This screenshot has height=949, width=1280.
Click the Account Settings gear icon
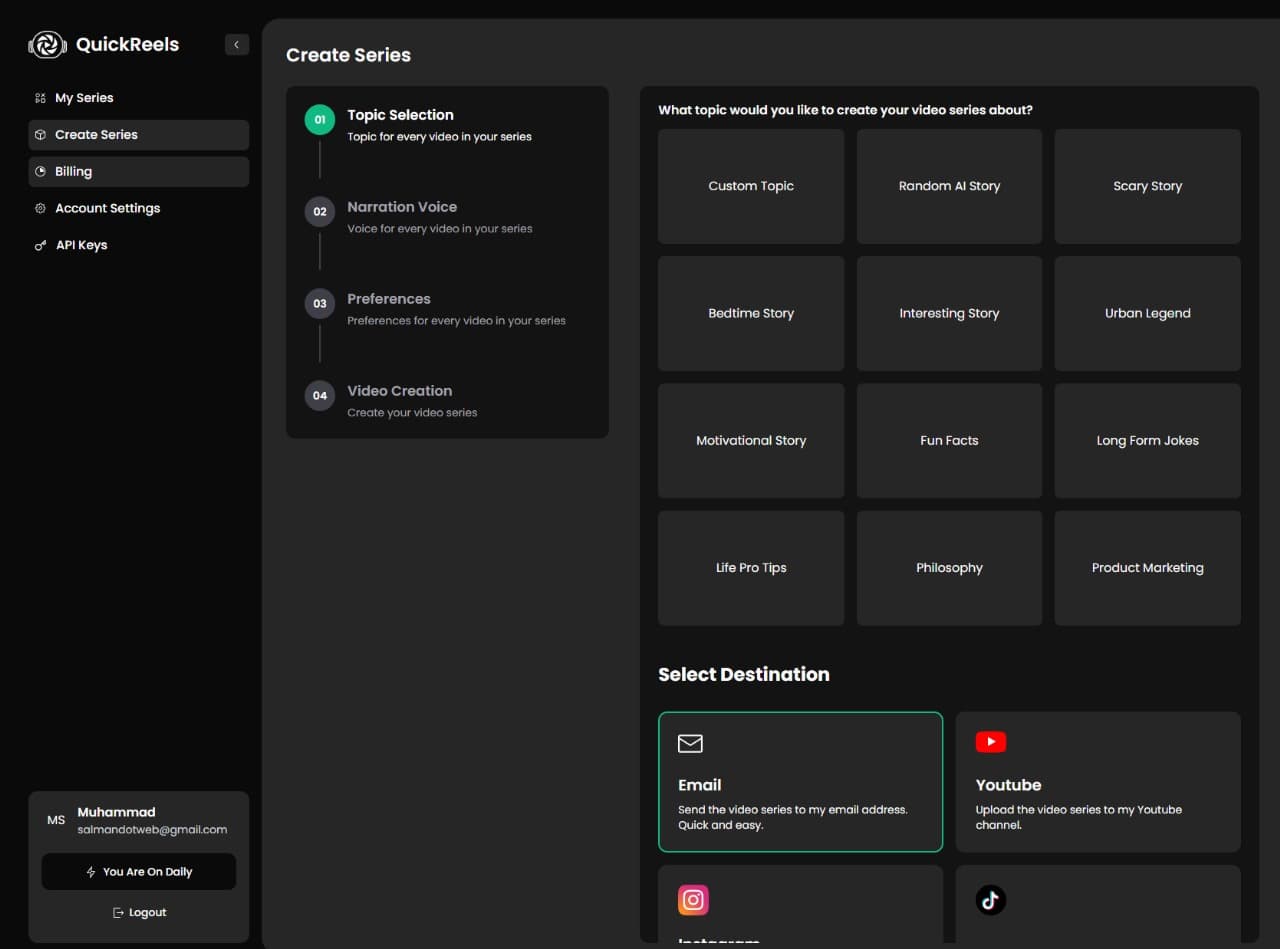click(40, 208)
